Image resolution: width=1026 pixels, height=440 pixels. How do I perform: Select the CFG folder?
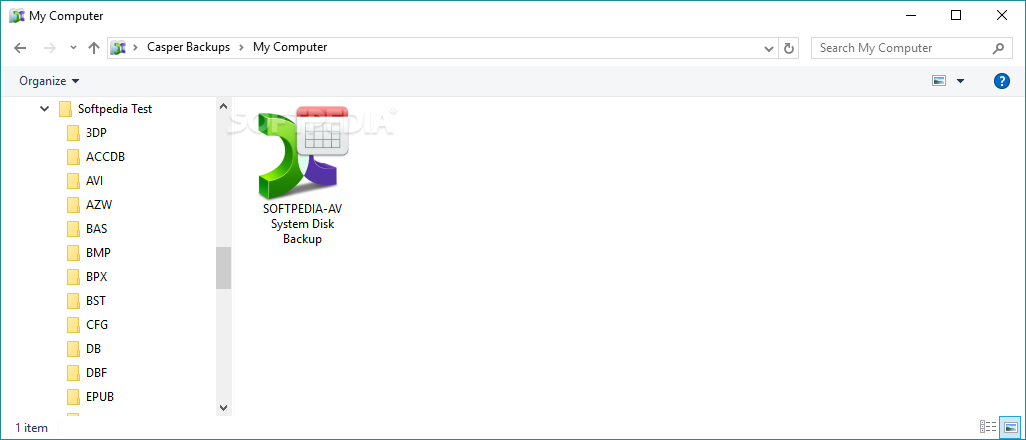tap(97, 325)
